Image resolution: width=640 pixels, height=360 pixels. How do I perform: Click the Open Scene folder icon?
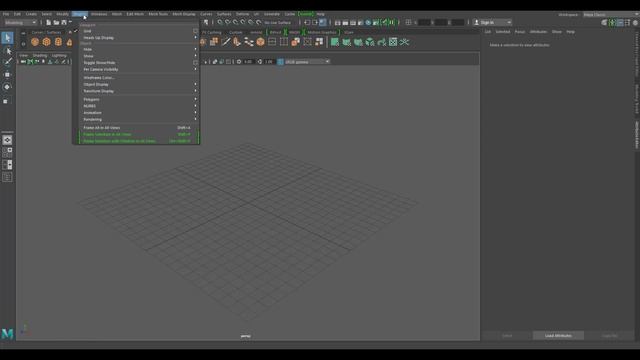56,22
